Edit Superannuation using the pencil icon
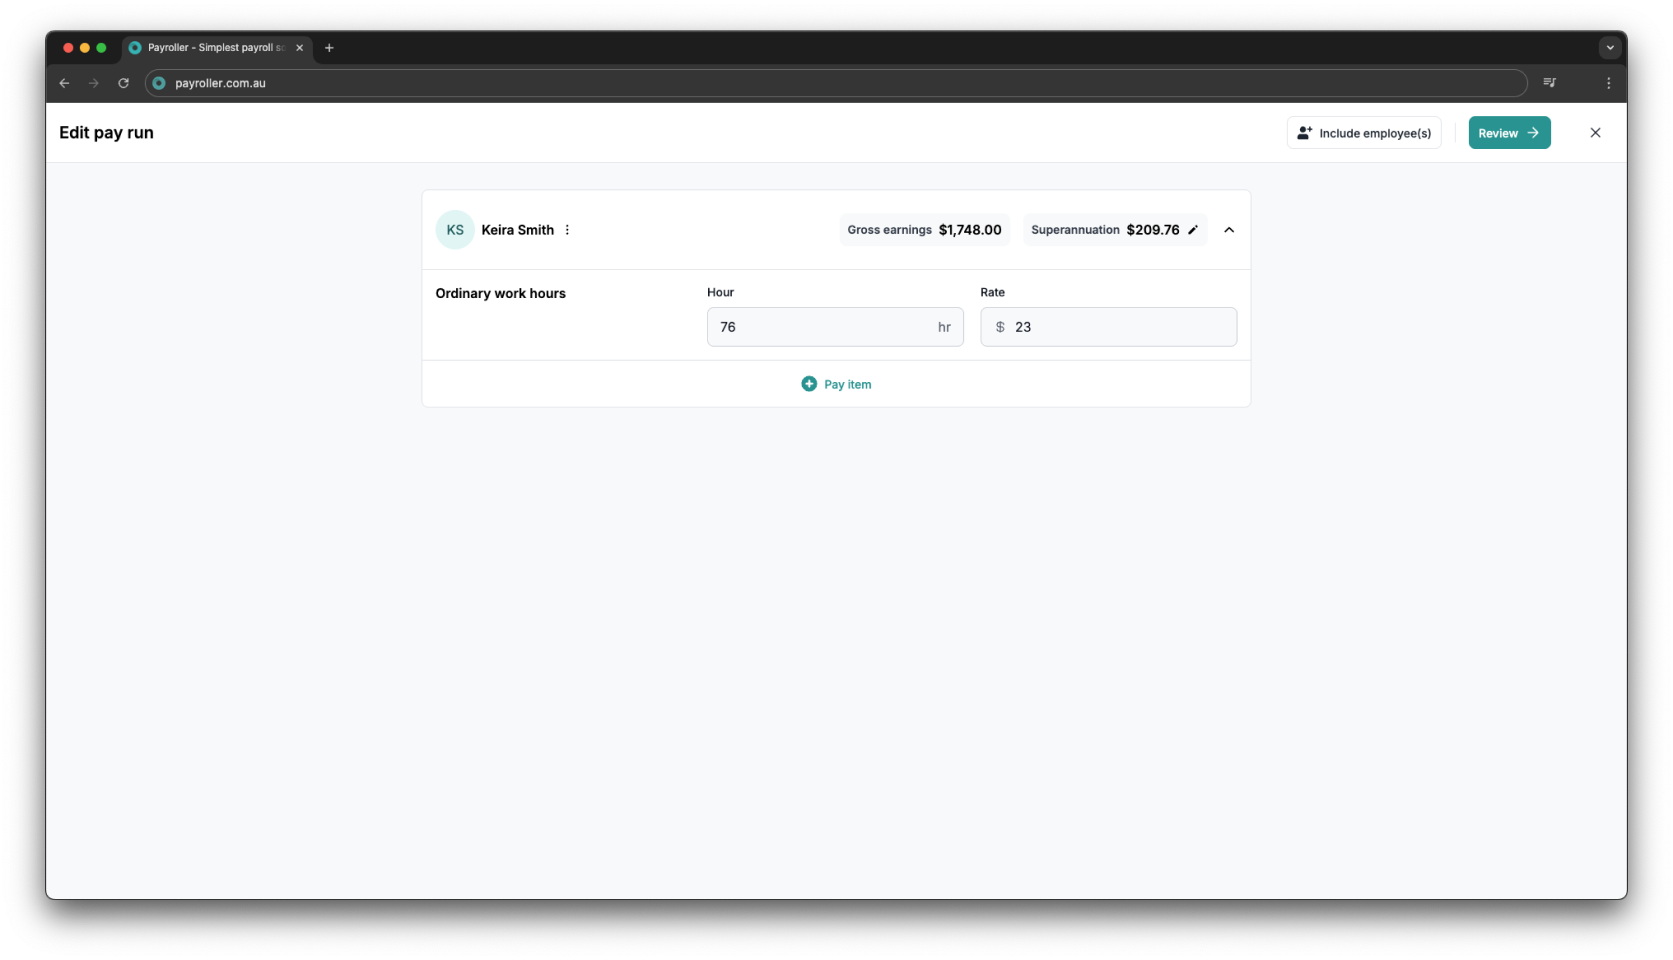 coord(1194,229)
